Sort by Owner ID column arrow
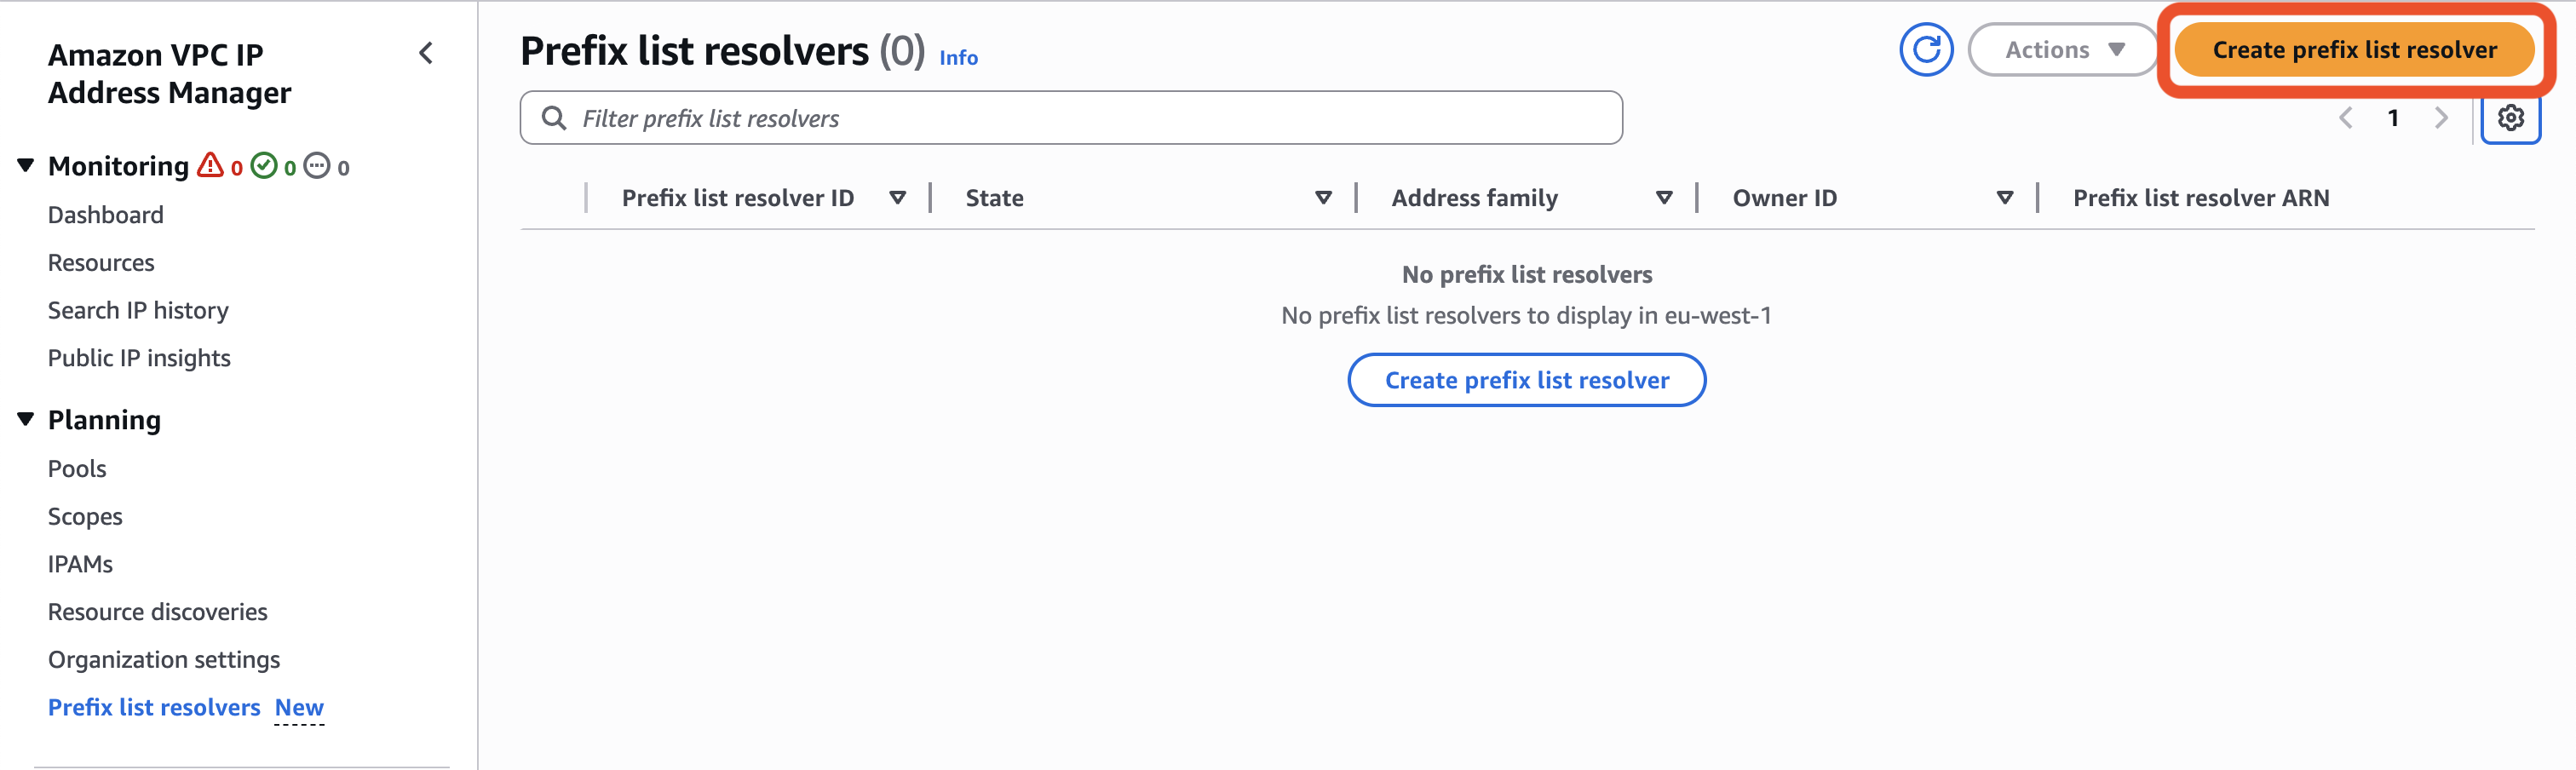The image size is (2576, 770). click(x=2004, y=198)
